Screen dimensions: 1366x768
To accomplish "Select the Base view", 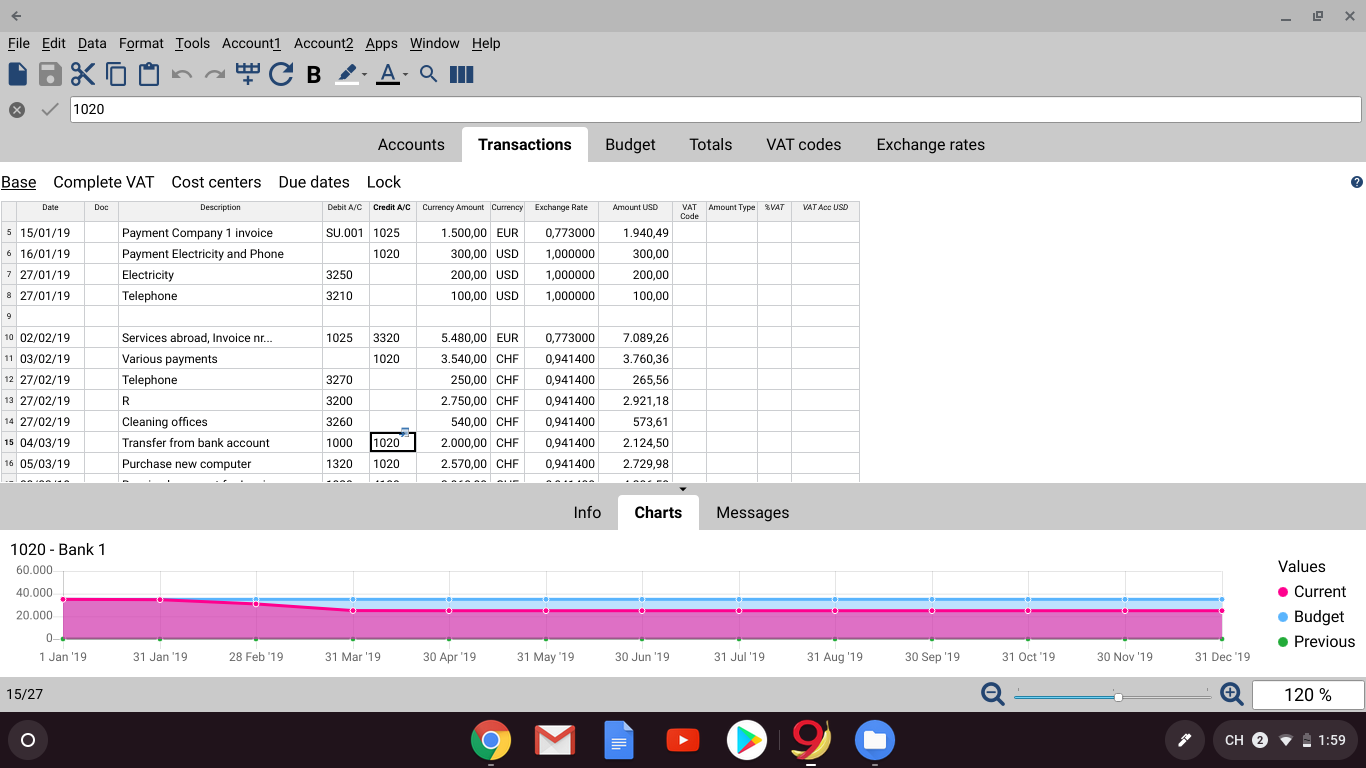I will (x=19, y=182).
